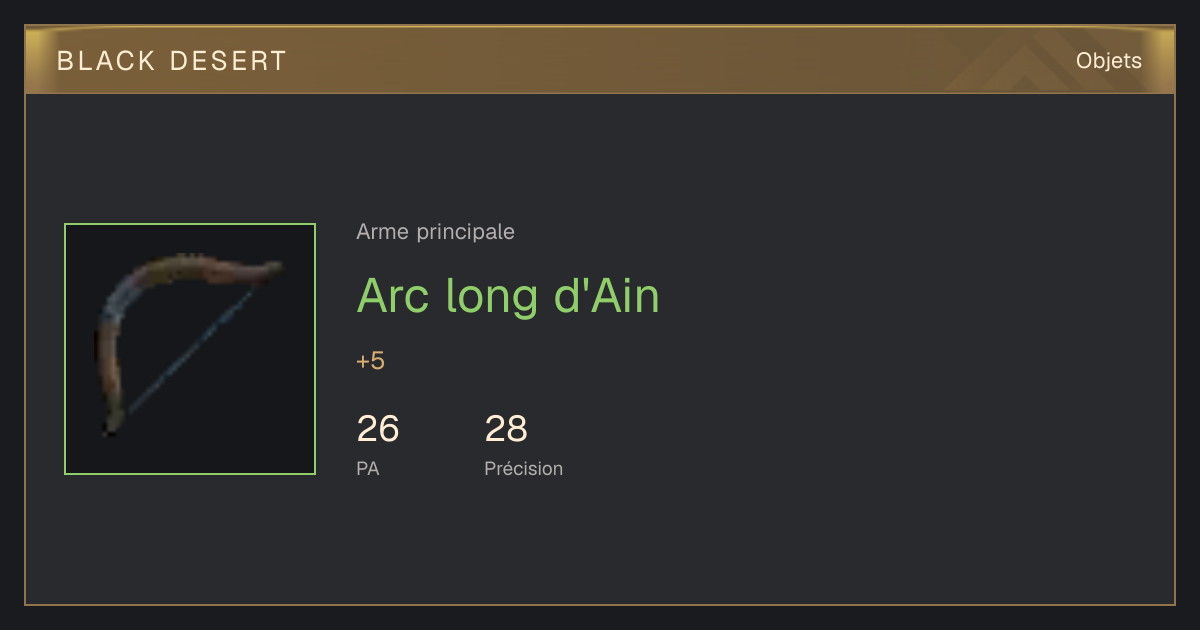Viewport: 1200px width, 630px height.
Task: Select the Arc long d'Ain item name
Action: [x=508, y=296]
